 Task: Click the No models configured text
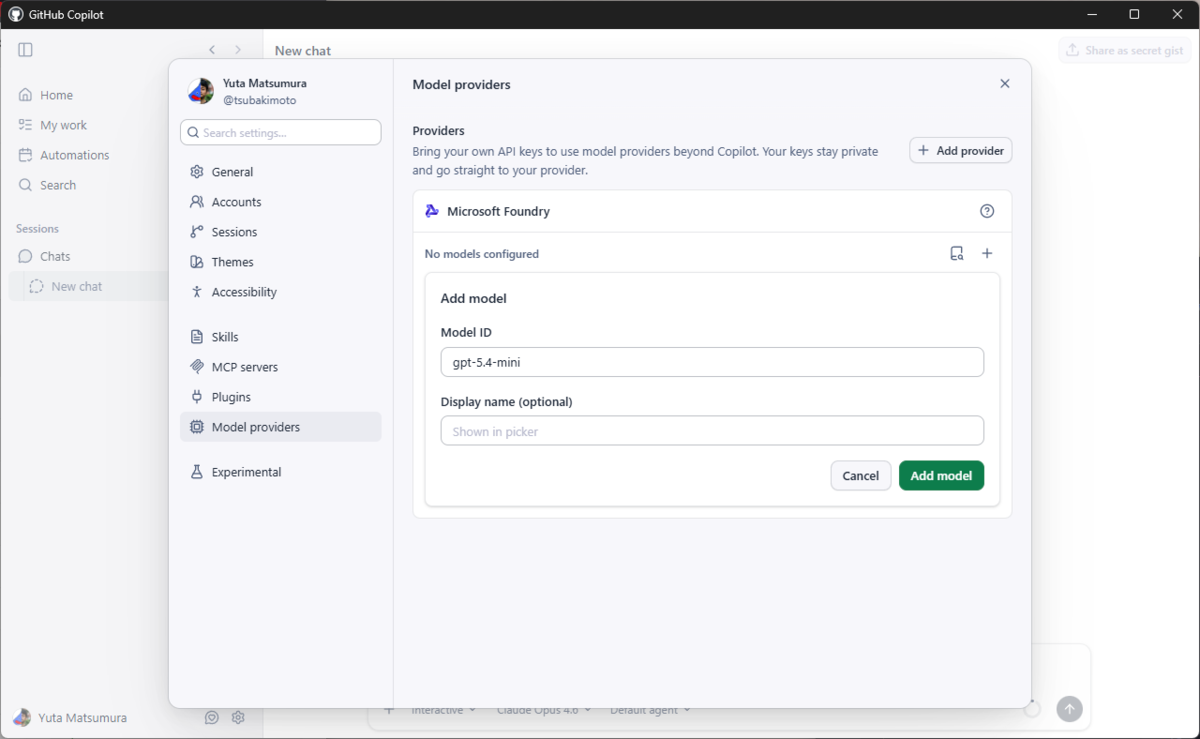(x=482, y=254)
